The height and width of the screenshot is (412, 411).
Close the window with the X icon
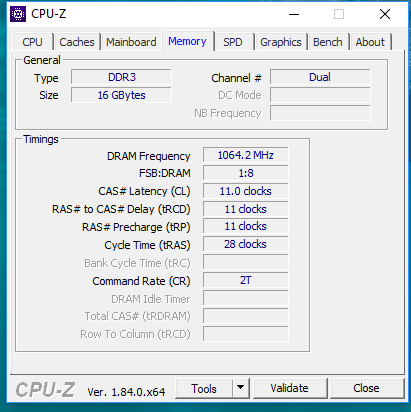click(x=385, y=14)
